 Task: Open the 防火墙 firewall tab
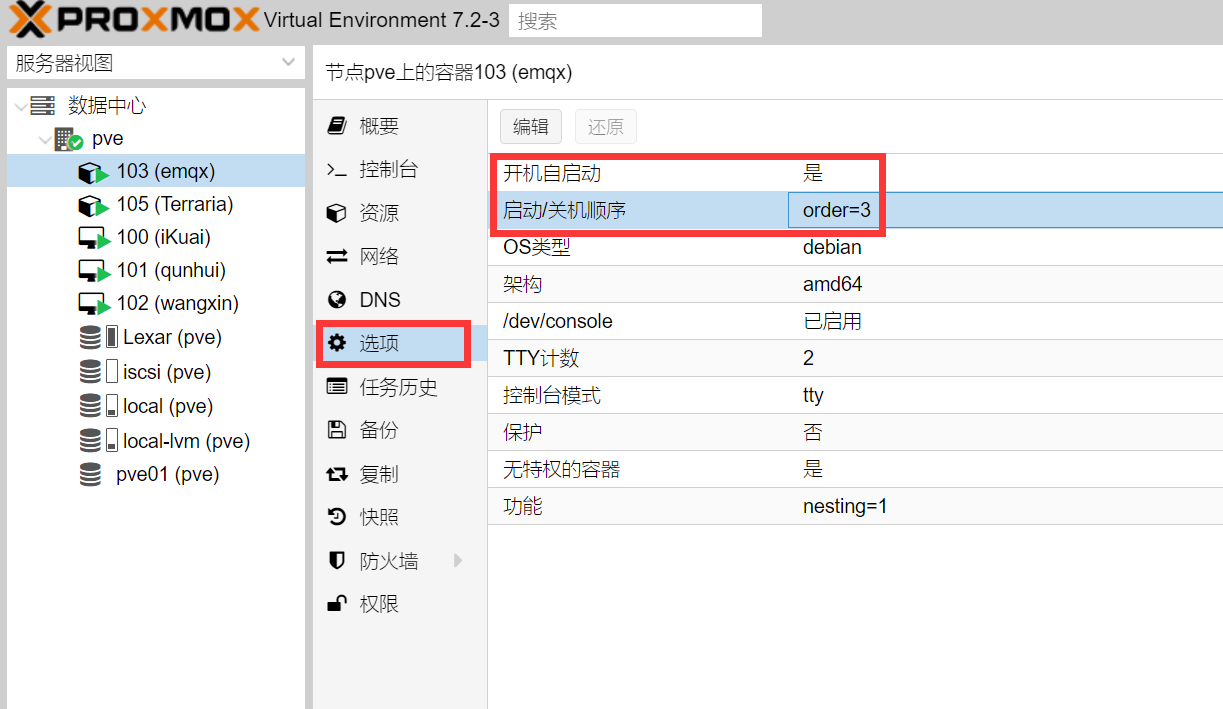[401, 561]
